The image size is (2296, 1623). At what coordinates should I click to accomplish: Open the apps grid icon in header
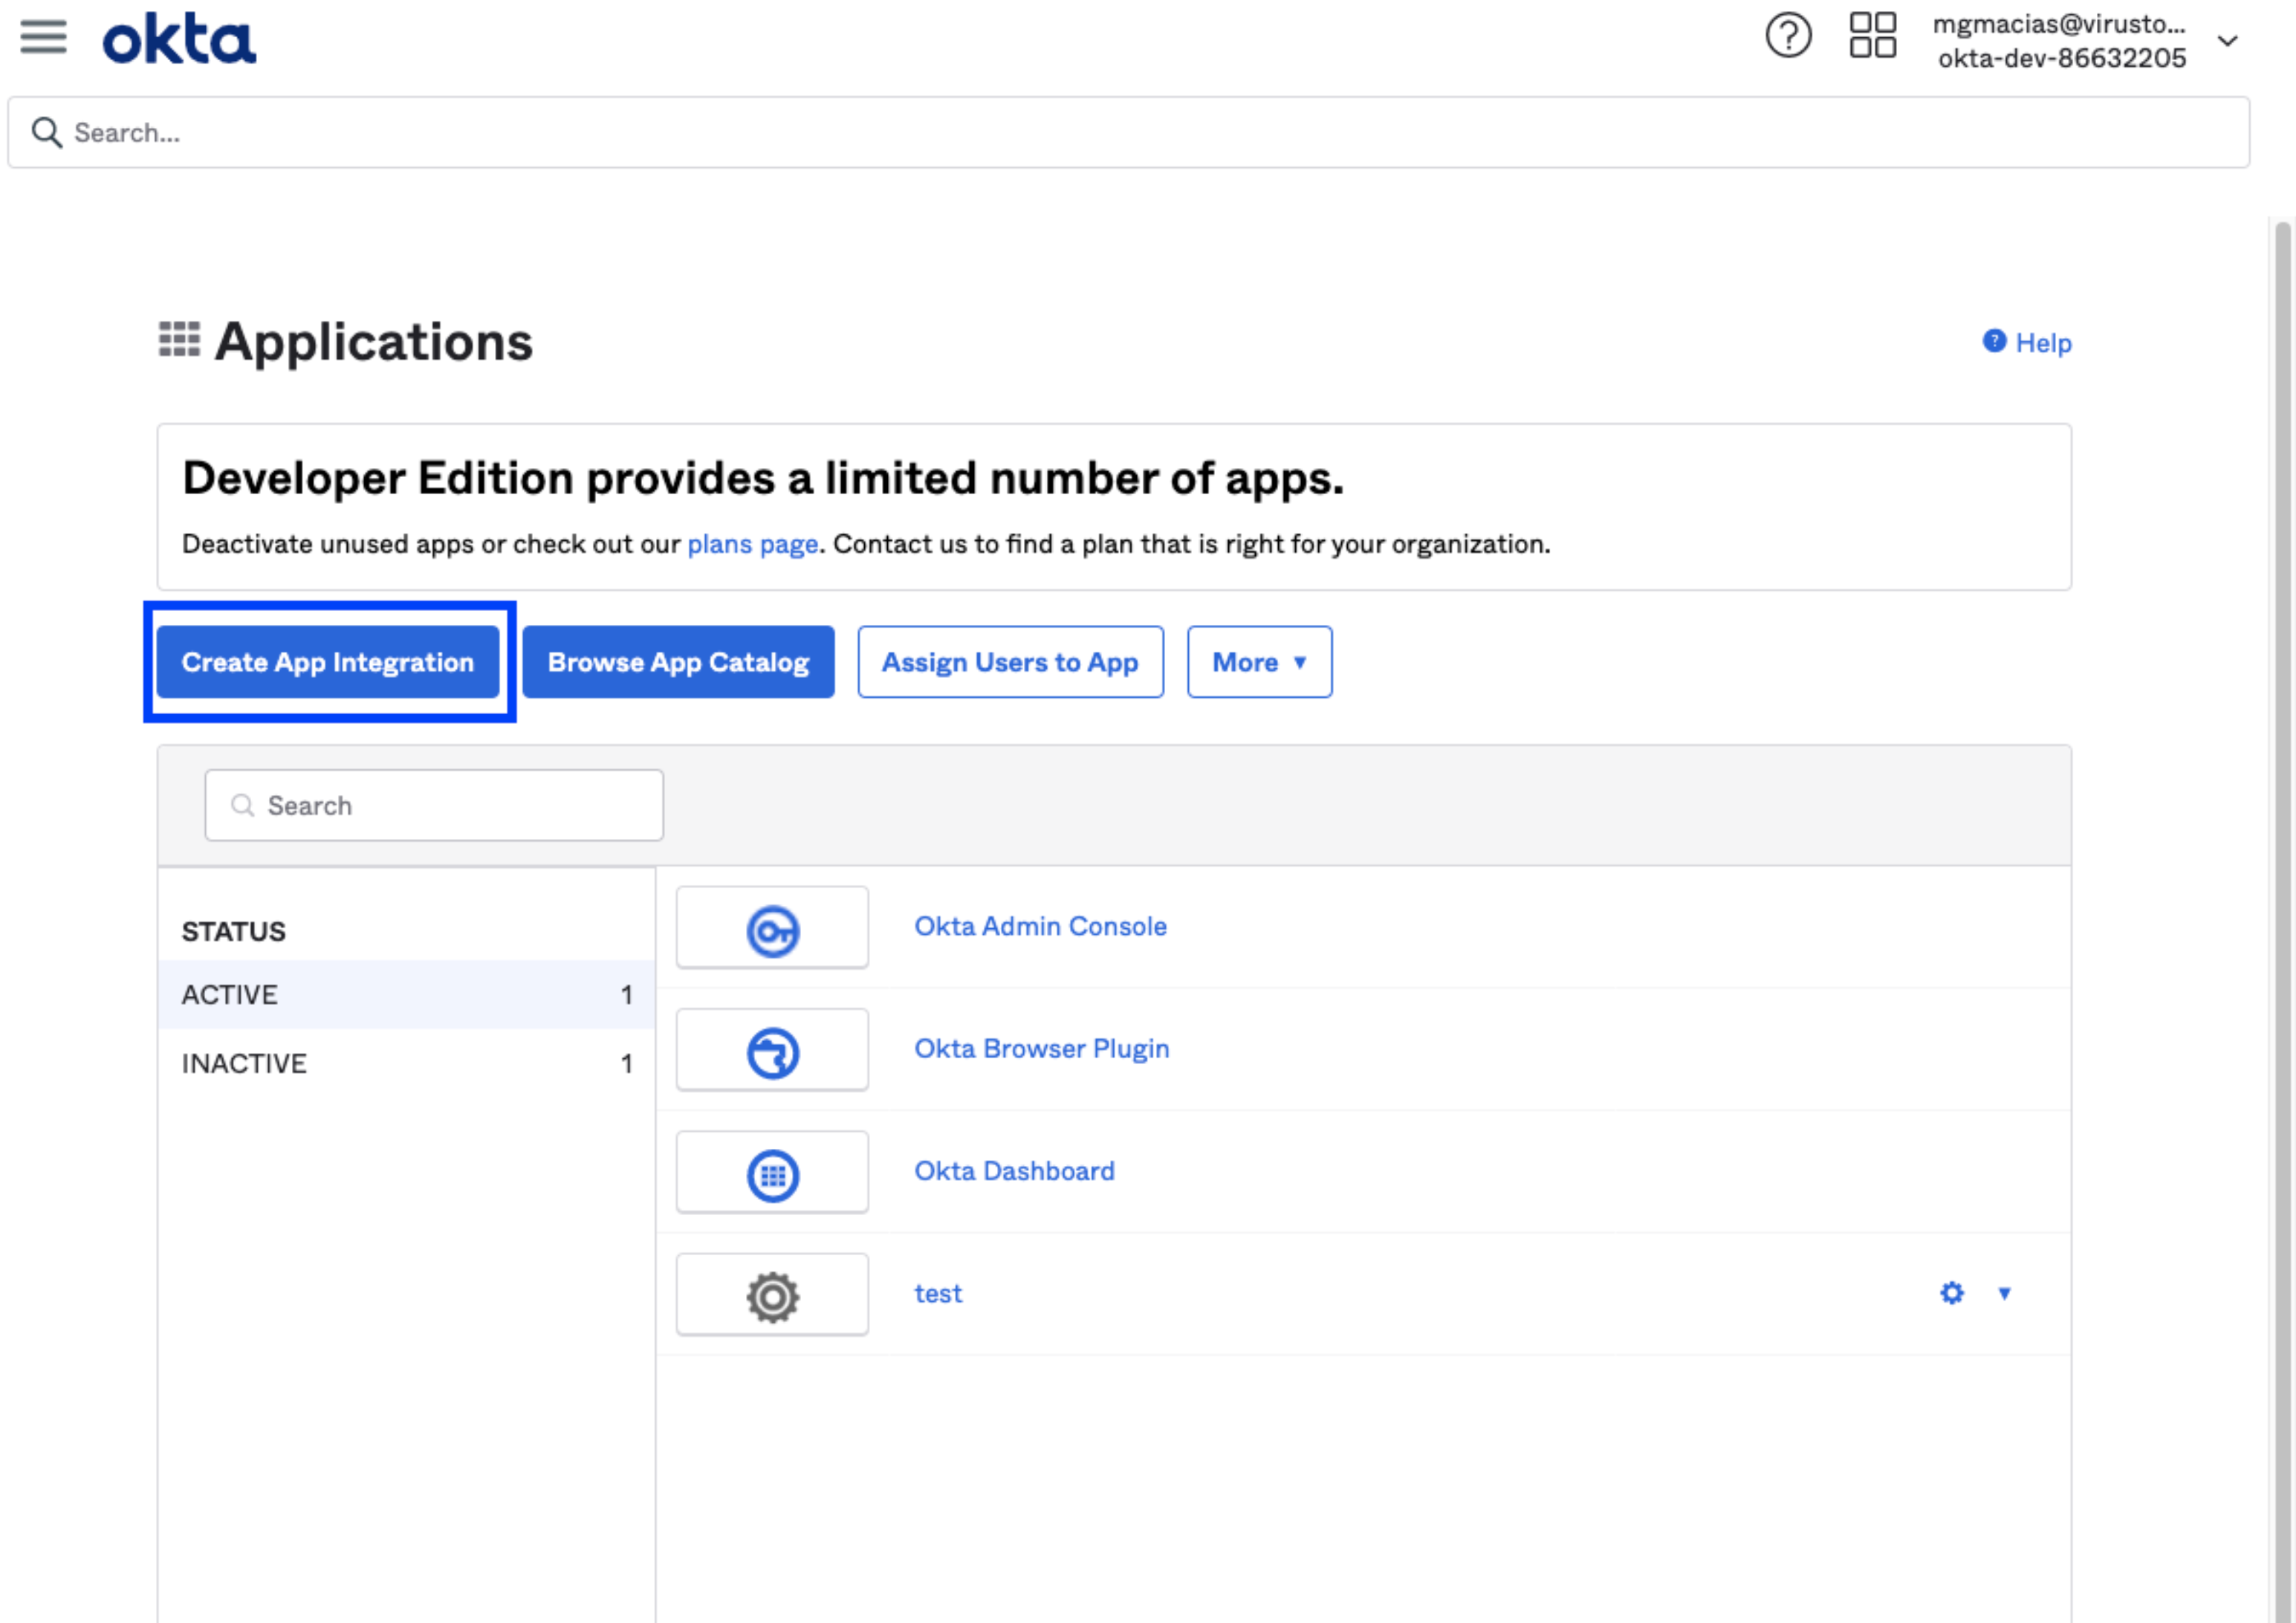tap(1872, 36)
